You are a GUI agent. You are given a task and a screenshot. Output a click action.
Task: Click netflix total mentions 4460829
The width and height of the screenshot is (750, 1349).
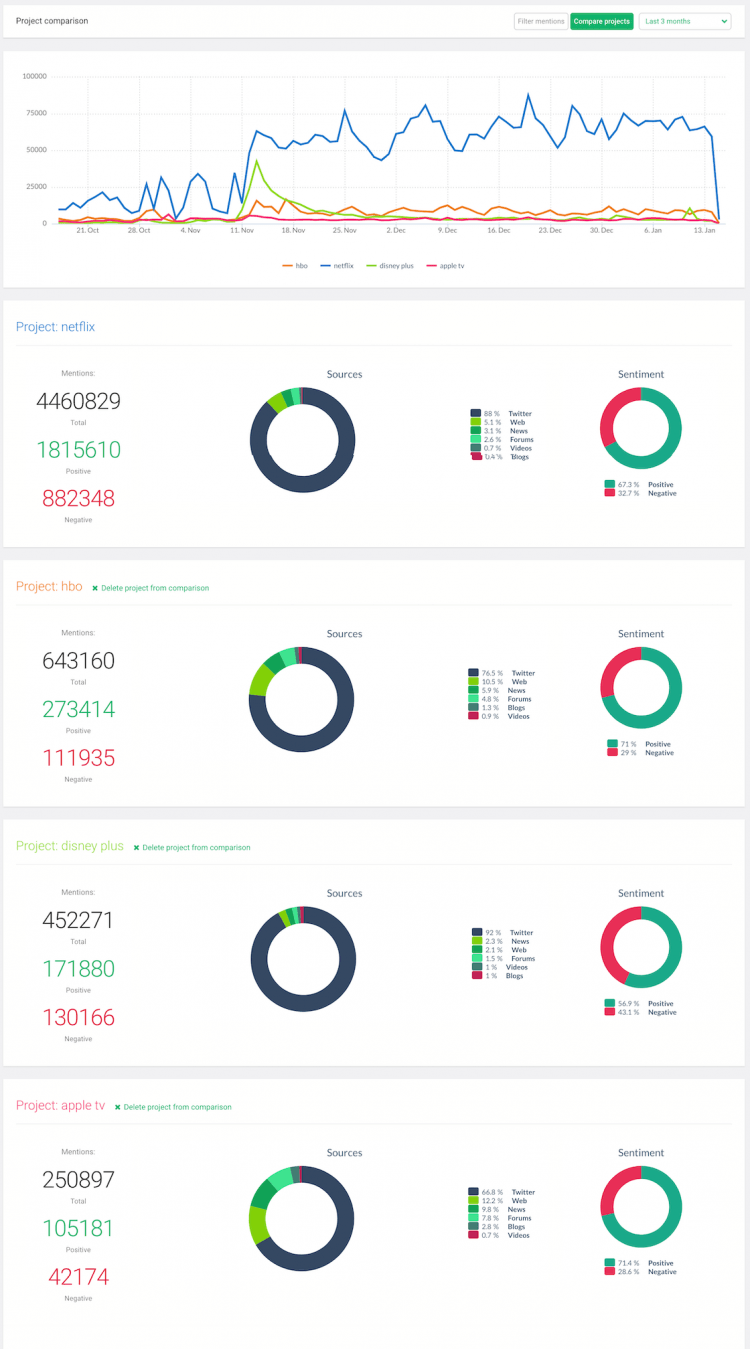pyautogui.click(x=78, y=402)
